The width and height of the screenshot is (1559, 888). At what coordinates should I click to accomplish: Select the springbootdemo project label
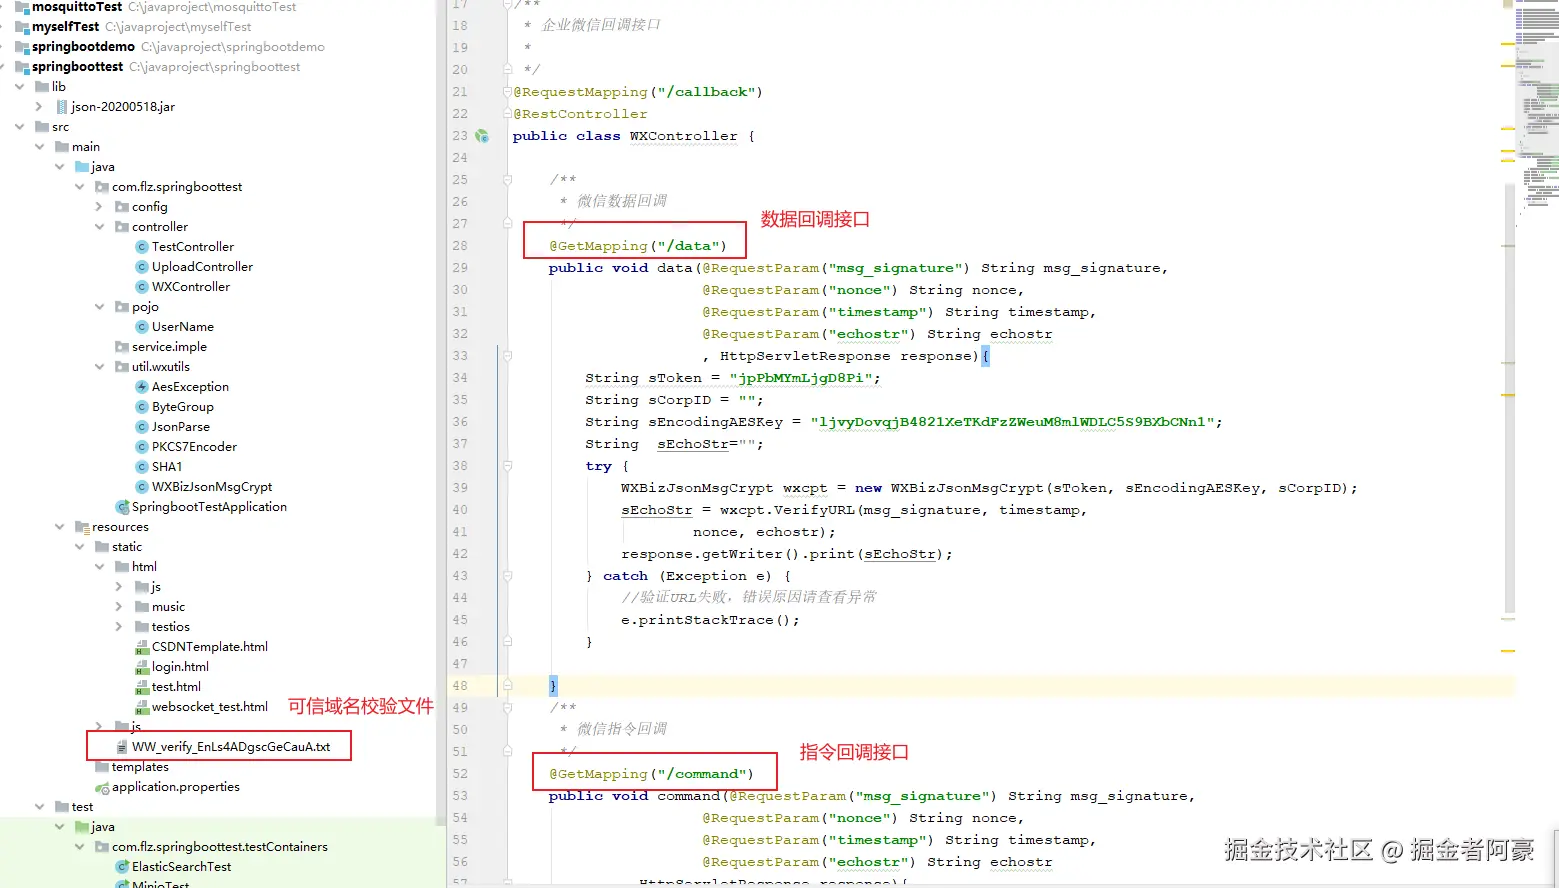click(x=83, y=47)
